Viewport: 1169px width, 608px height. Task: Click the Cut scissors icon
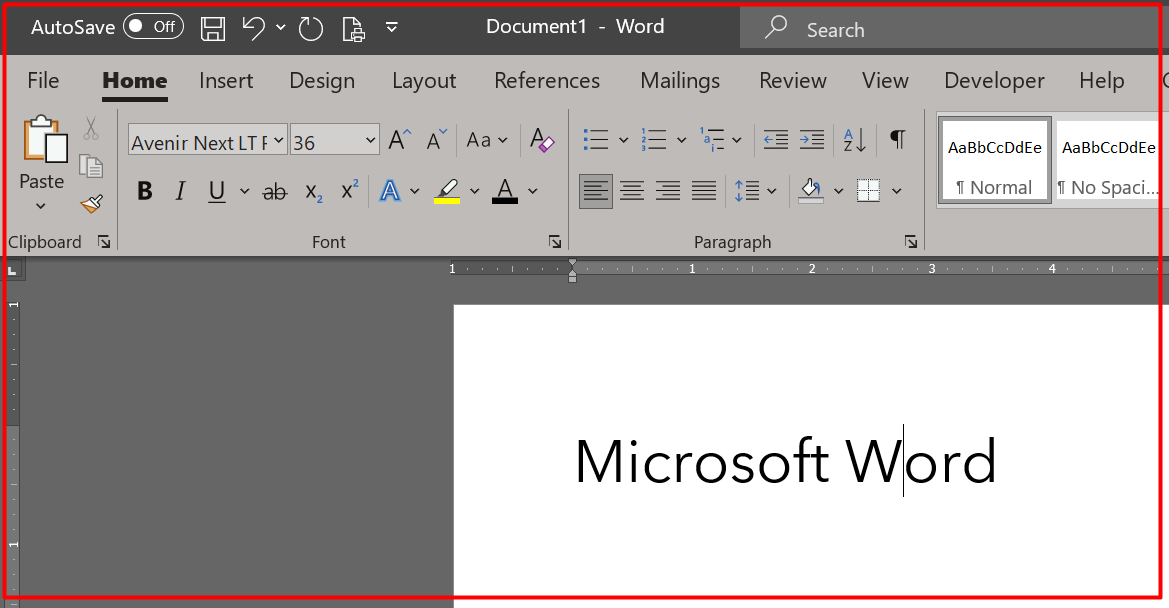(x=91, y=128)
